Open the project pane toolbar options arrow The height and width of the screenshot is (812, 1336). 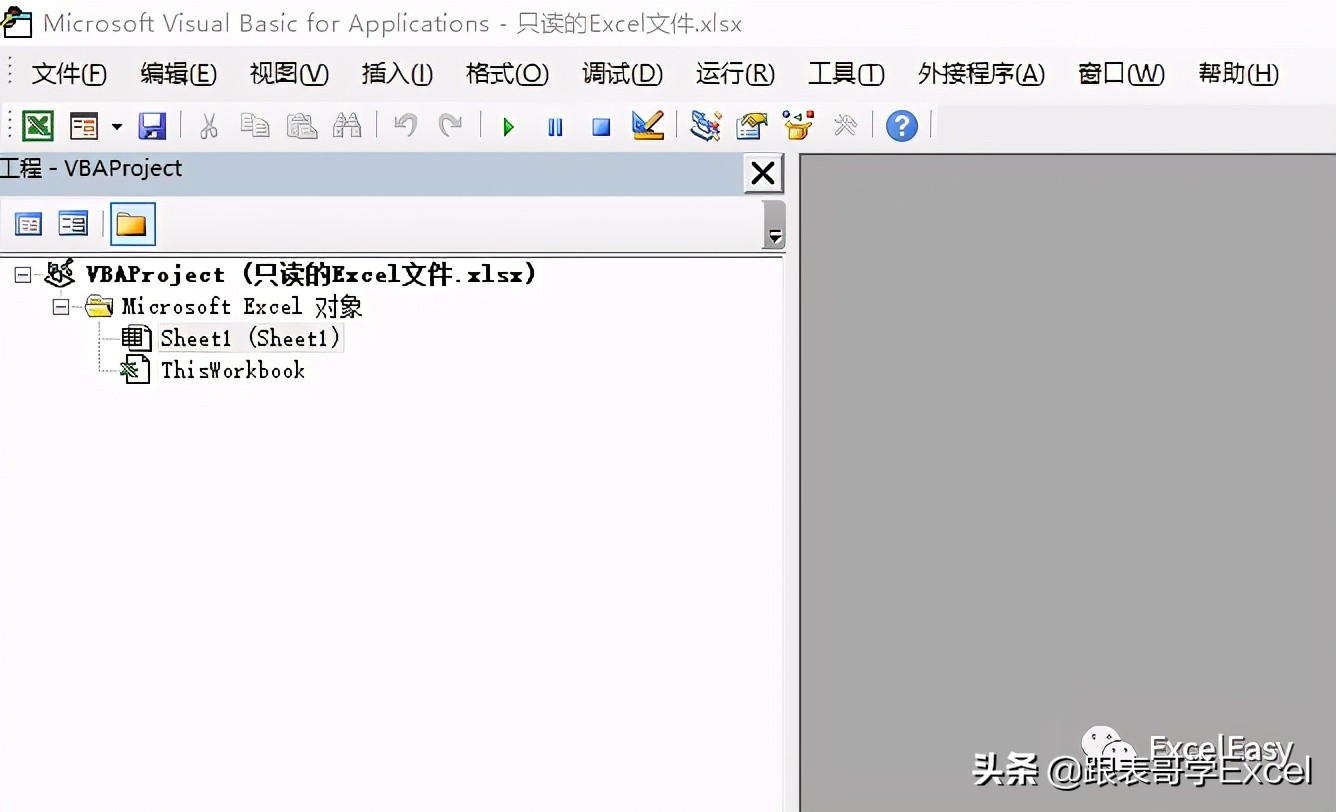click(774, 225)
